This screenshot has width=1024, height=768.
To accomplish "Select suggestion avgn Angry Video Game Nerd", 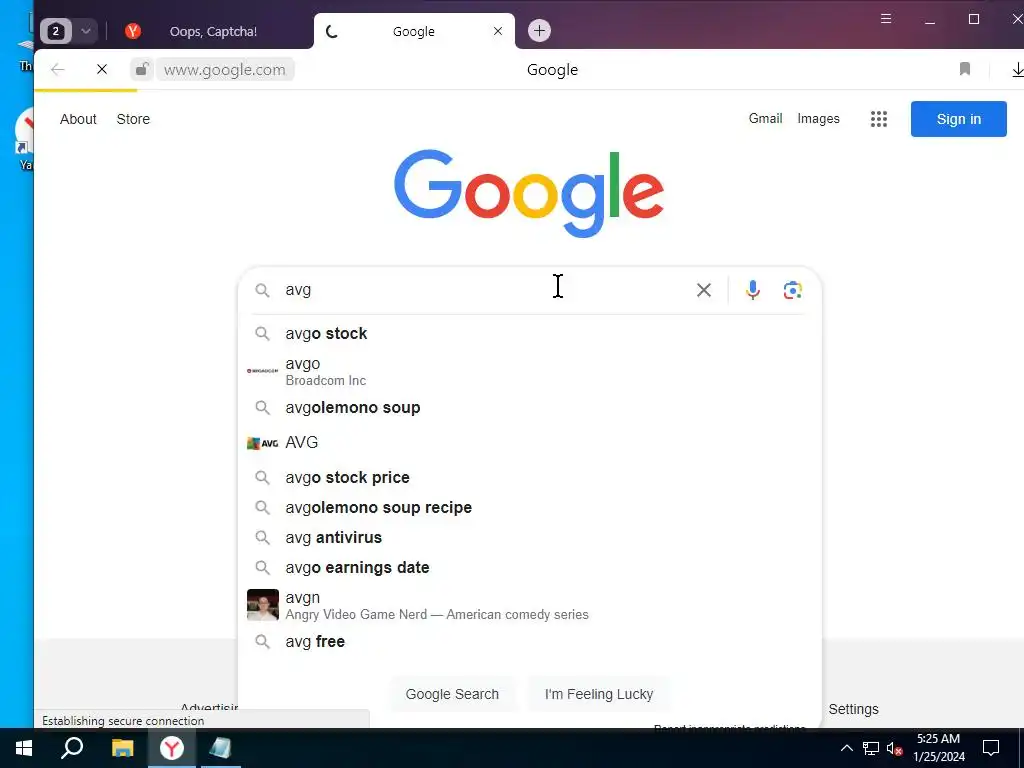I will click(x=529, y=605).
